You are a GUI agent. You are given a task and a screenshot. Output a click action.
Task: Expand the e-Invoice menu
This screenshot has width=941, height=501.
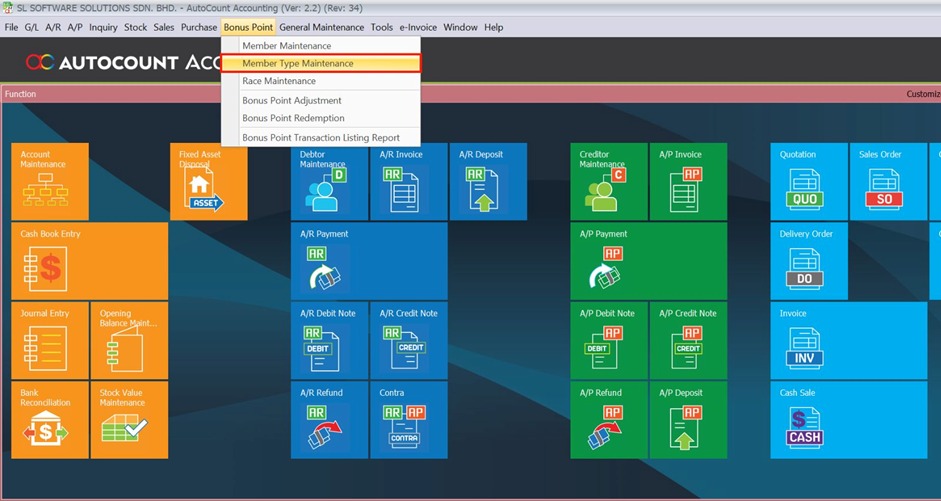coord(418,27)
